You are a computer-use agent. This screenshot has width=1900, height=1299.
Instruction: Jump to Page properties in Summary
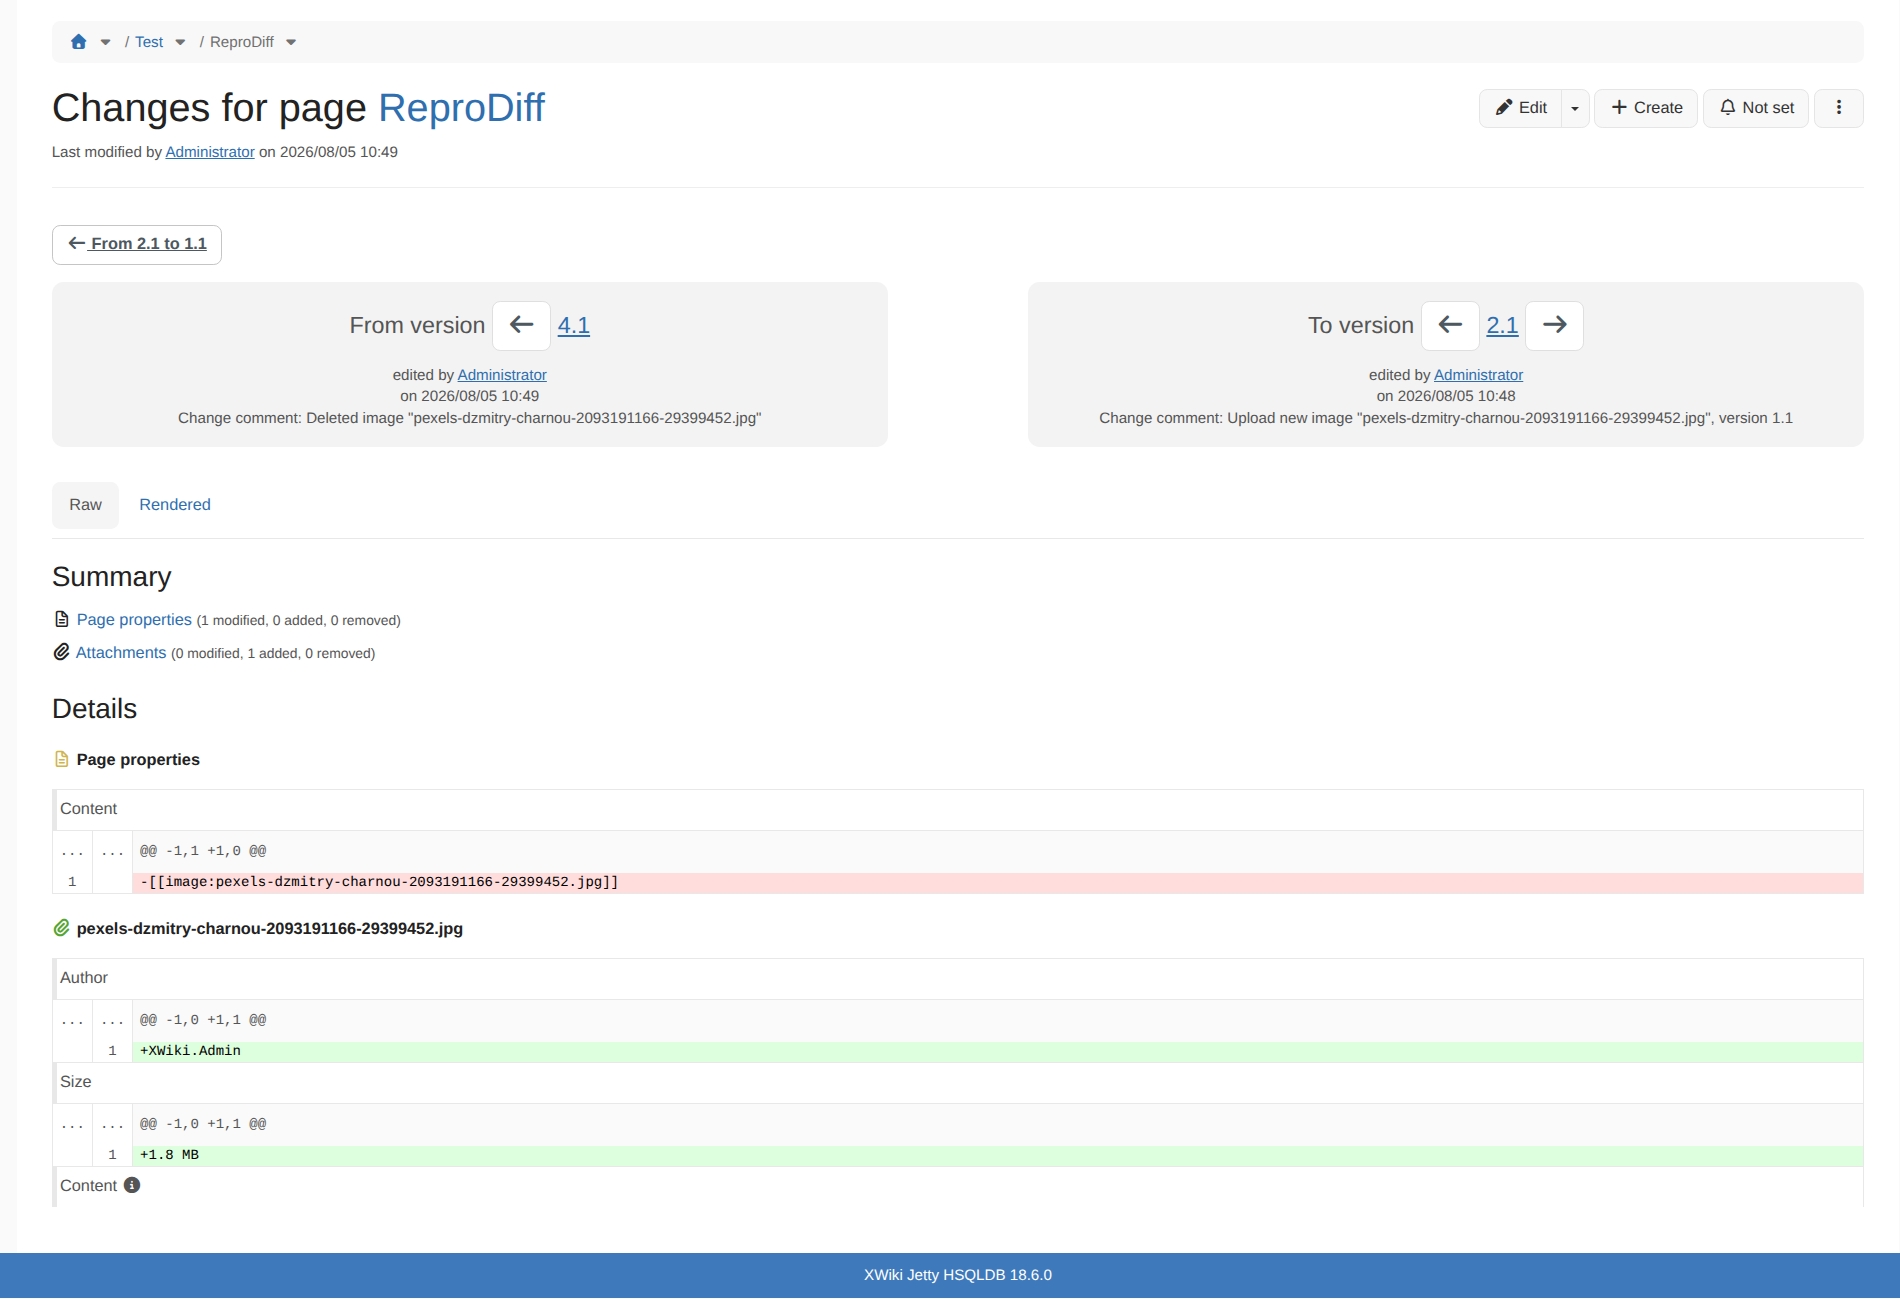(x=134, y=620)
